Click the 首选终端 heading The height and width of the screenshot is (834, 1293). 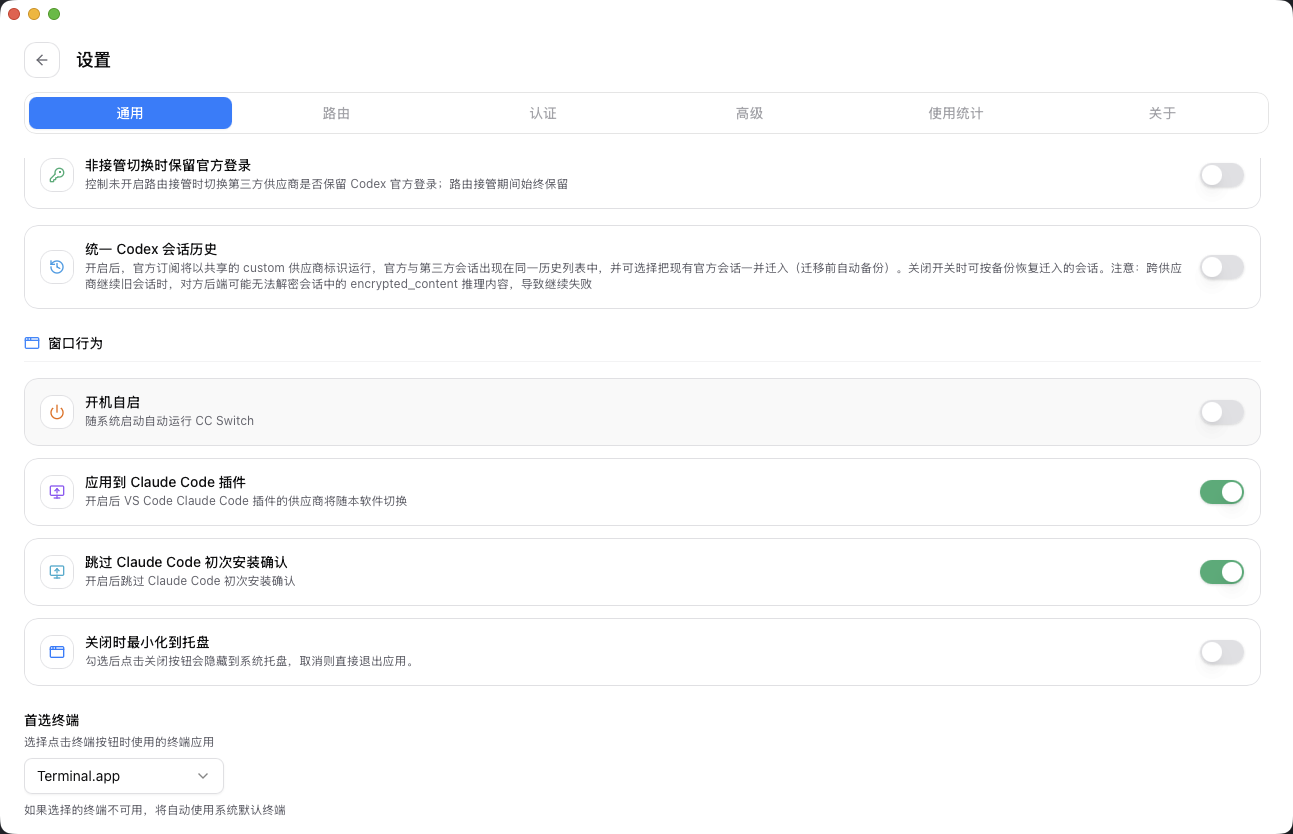tap(52, 720)
